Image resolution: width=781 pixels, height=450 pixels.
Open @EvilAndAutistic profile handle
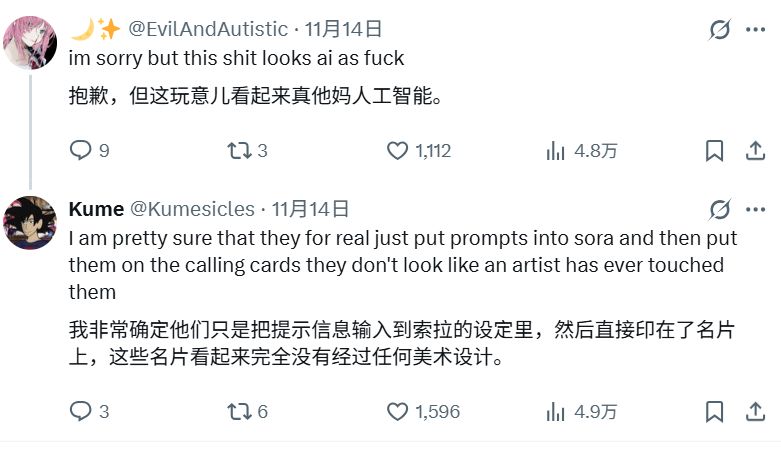208,29
